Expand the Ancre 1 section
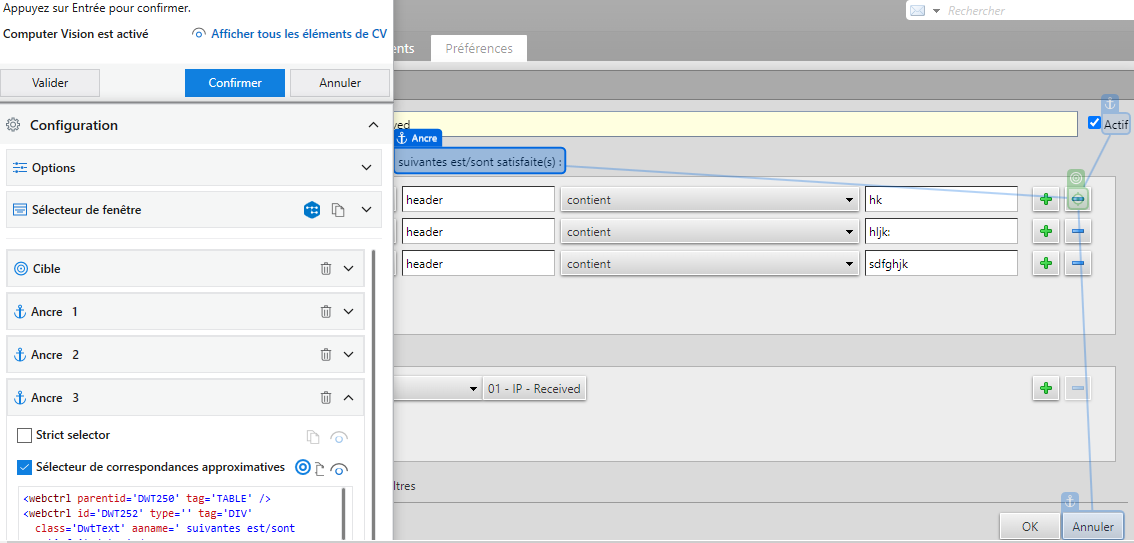Screen dimensions: 1134x543 click(x=349, y=312)
